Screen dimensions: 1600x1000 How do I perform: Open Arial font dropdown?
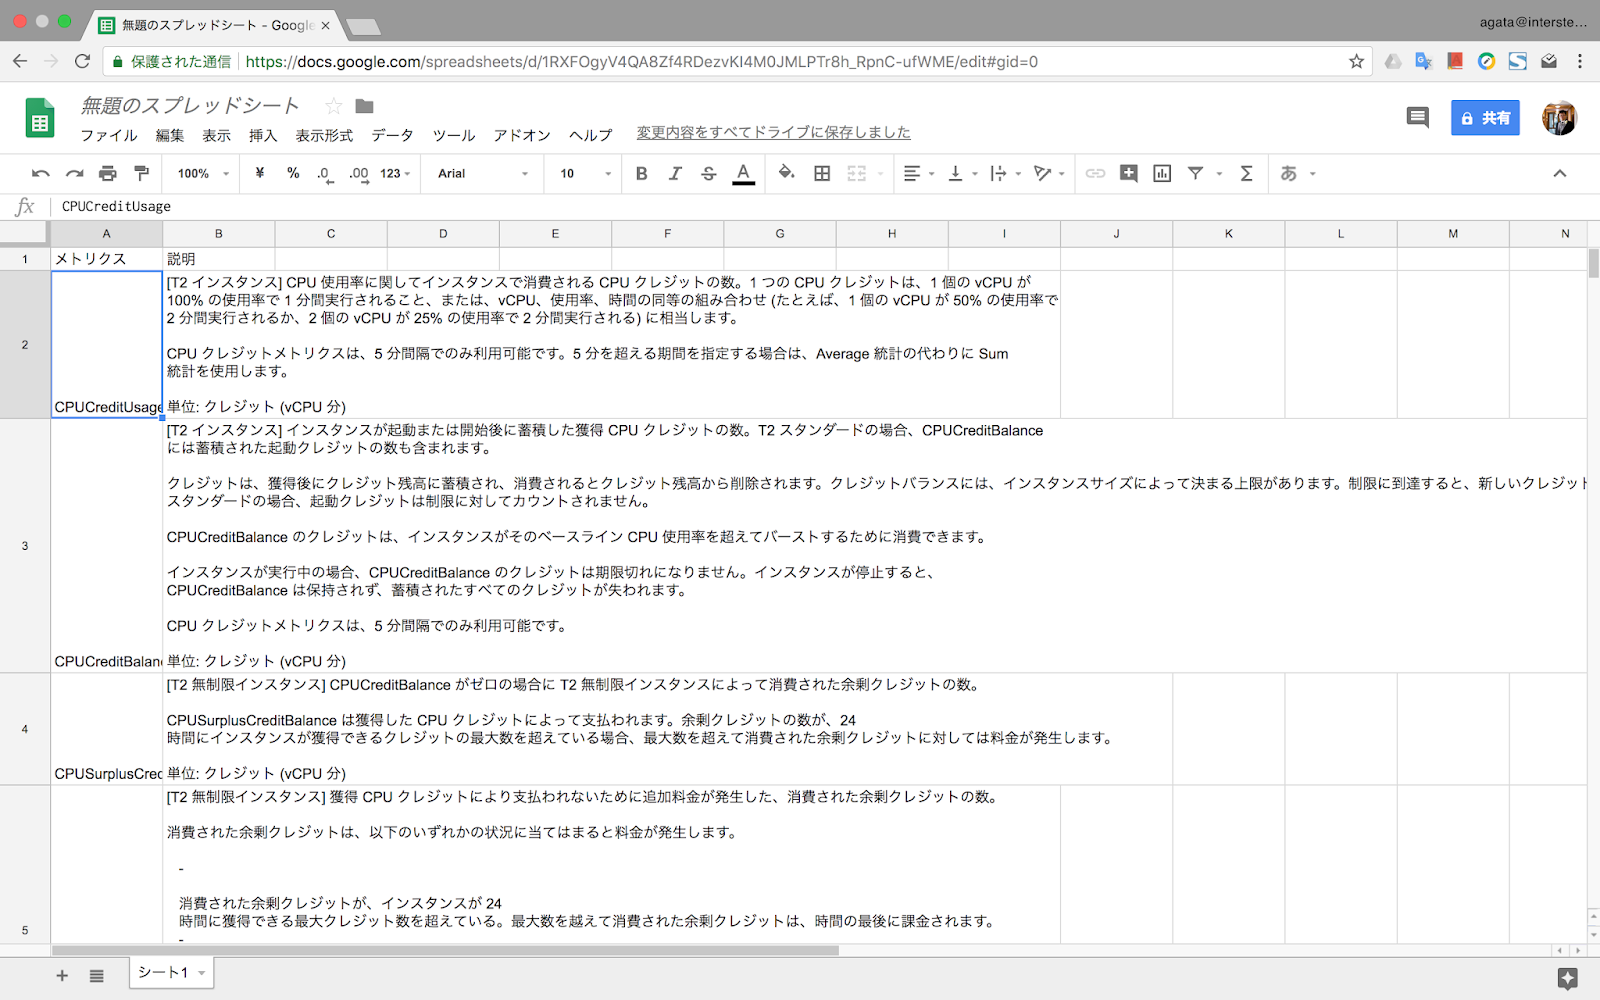[483, 174]
